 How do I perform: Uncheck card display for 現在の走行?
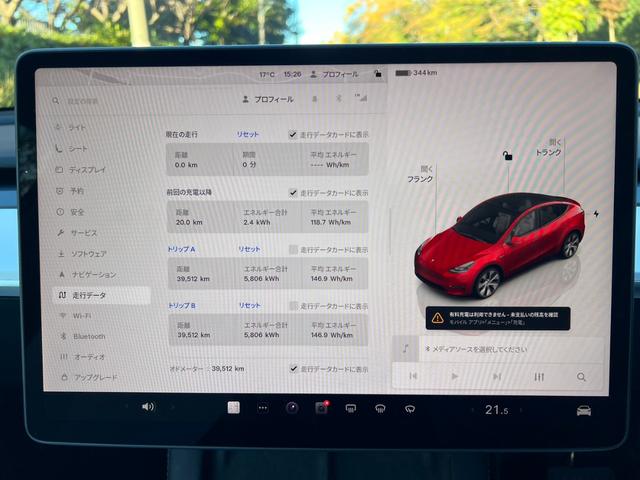click(293, 134)
